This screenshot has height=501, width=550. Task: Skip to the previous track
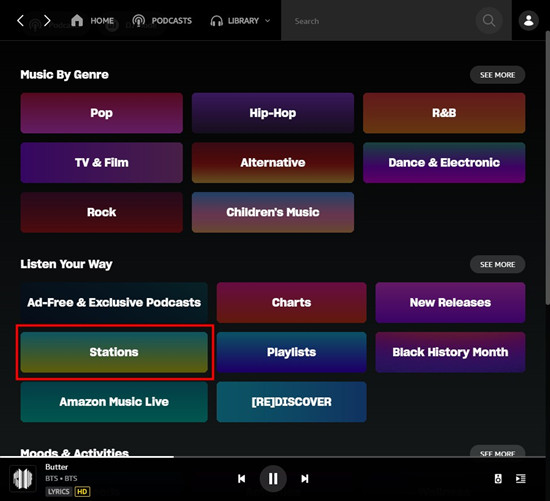[x=241, y=479]
